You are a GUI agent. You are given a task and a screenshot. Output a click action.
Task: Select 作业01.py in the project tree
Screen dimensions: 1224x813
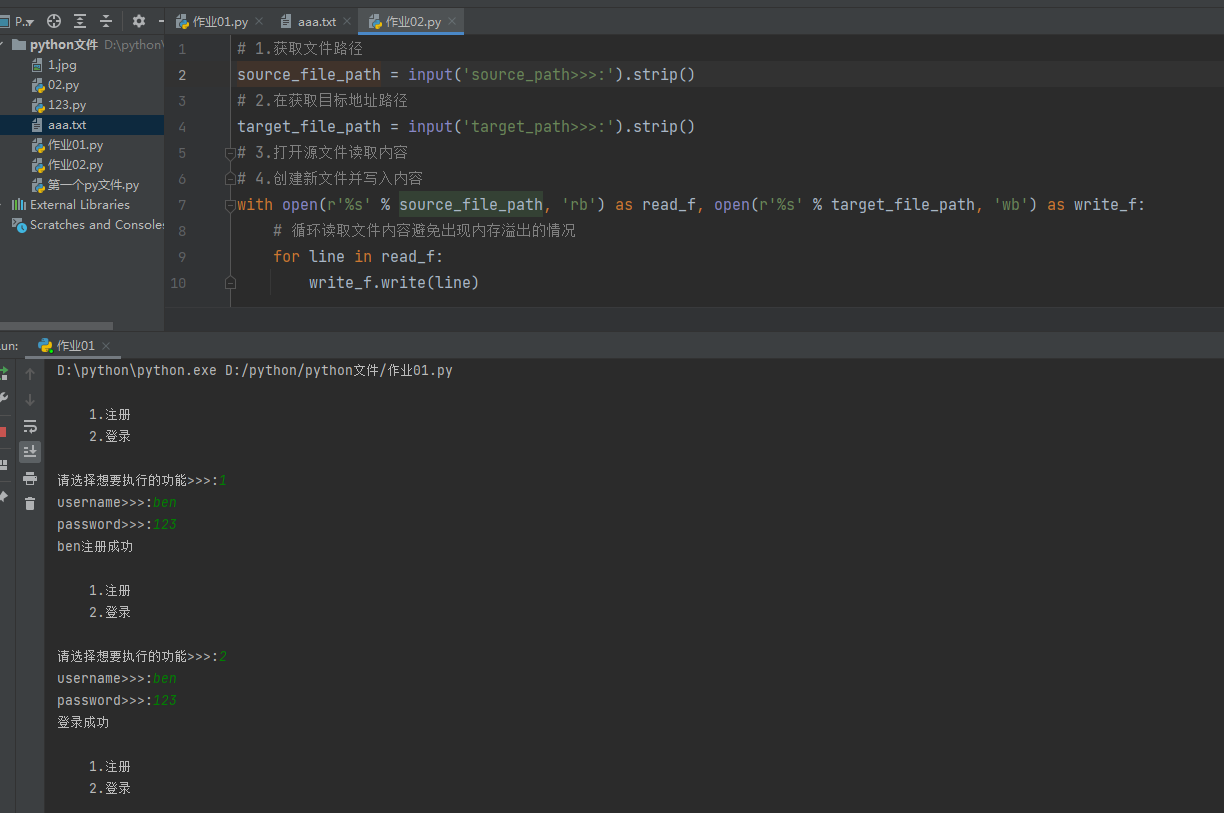coord(82,145)
